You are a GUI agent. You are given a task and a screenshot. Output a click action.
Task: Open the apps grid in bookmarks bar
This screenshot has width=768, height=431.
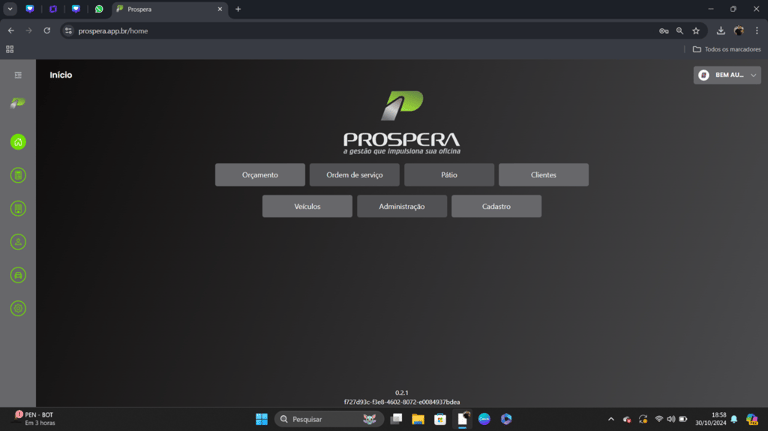(x=10, y=49)
